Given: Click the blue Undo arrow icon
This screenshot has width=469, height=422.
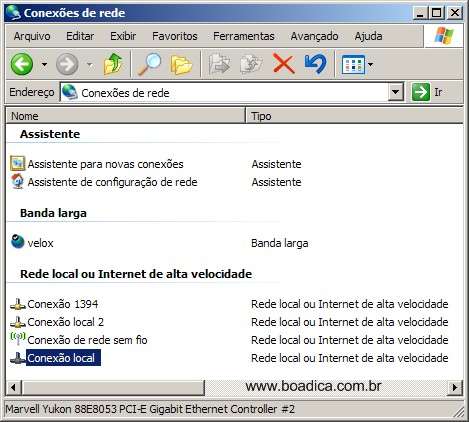Looking at the screenshot, I should pyautogui.click(x=315, y=64).
